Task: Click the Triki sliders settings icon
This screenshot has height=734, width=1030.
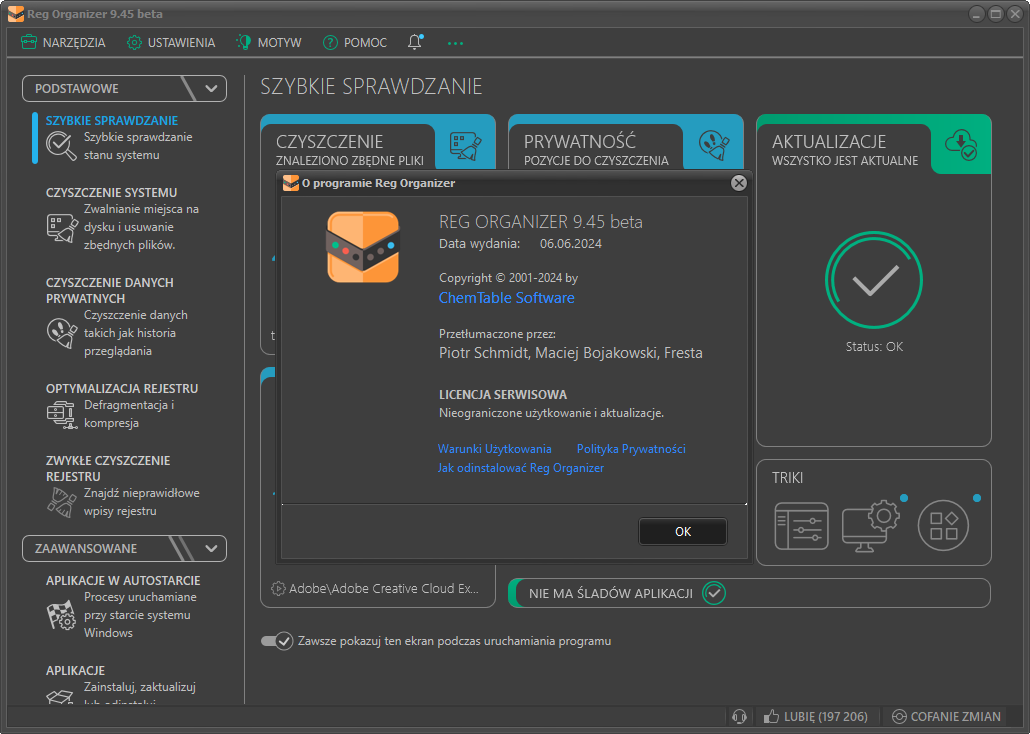Action: click(801, 526)
